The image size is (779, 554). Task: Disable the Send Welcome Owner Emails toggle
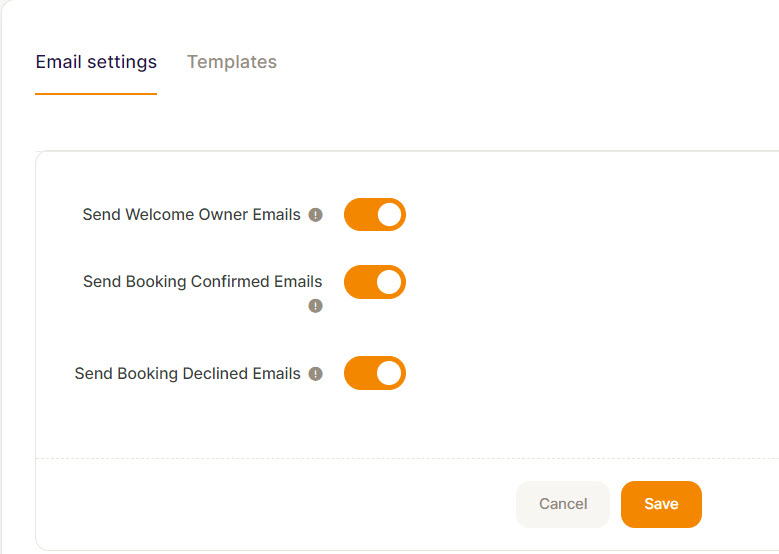(375, 215)
